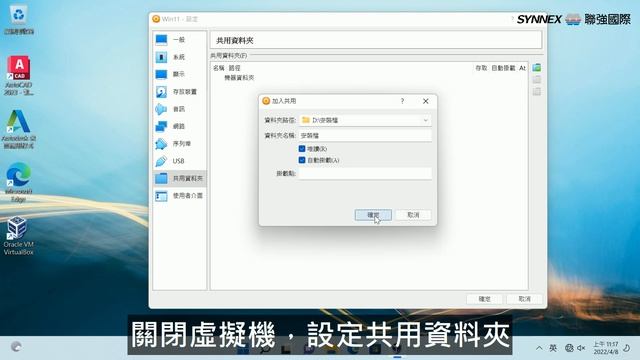Click the add shared folder icon
The height and width of the screenshot is (360, 640).
537,68
